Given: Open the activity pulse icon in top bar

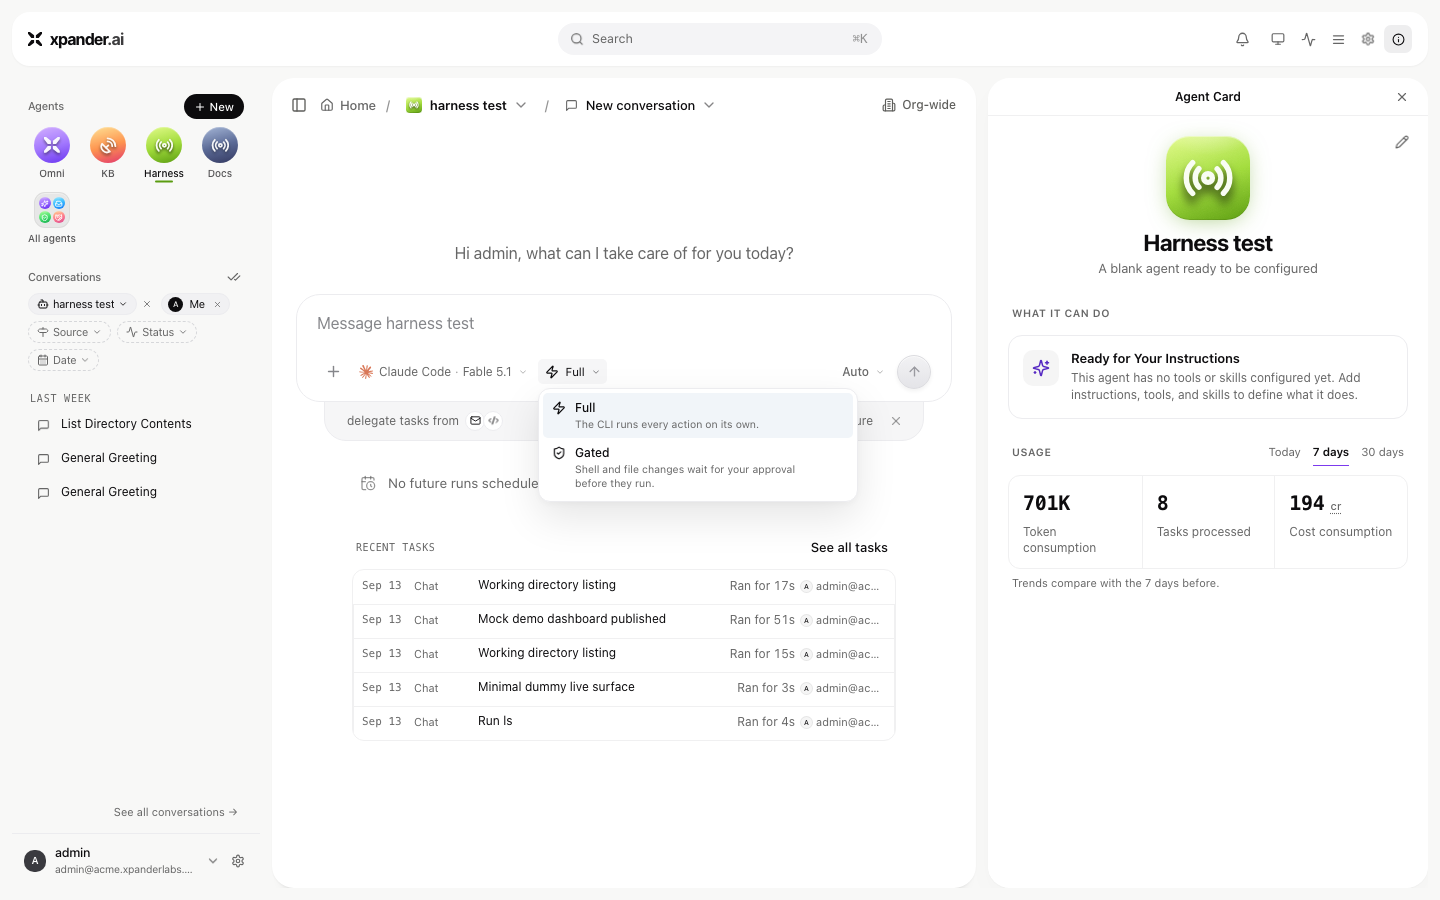Looking at the screenshot, I should 1309,39.
